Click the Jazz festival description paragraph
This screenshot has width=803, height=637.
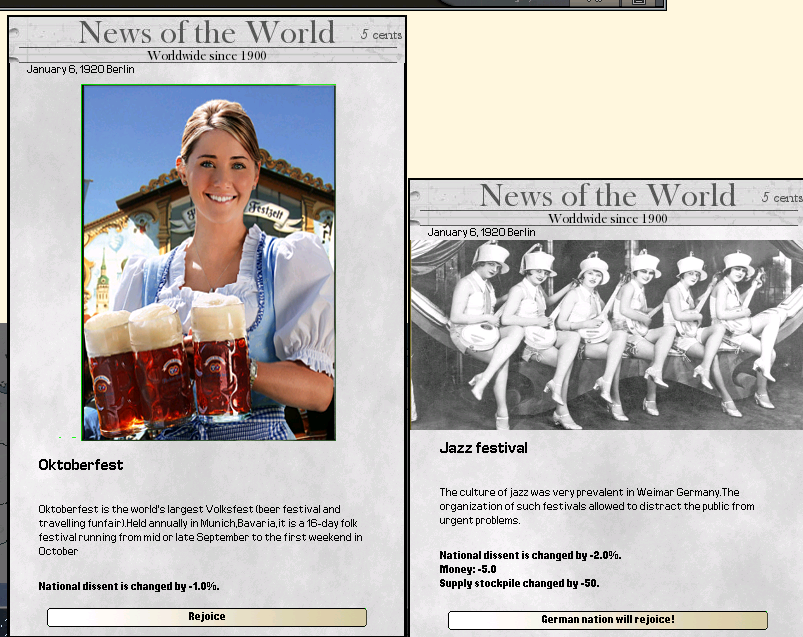[x=596, y=506]
